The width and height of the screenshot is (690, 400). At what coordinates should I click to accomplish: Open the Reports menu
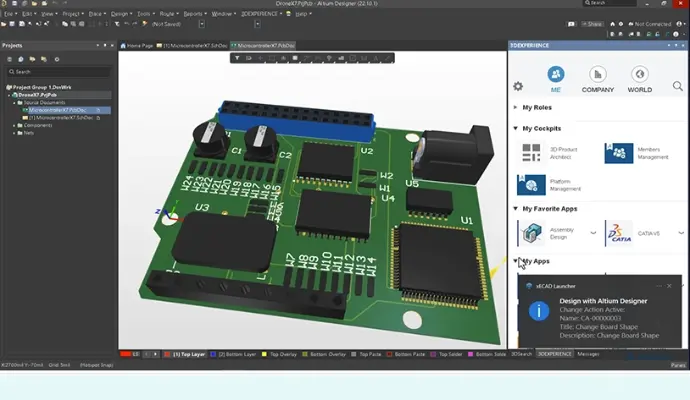[x=195, y=14]
